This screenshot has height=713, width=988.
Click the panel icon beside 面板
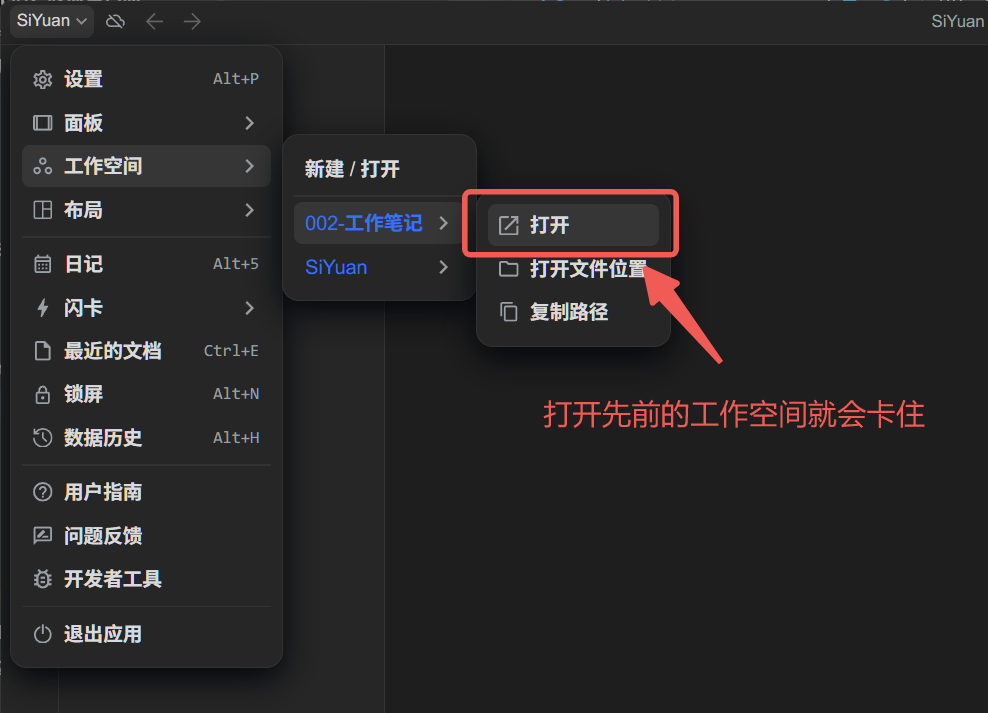[42, 123]
